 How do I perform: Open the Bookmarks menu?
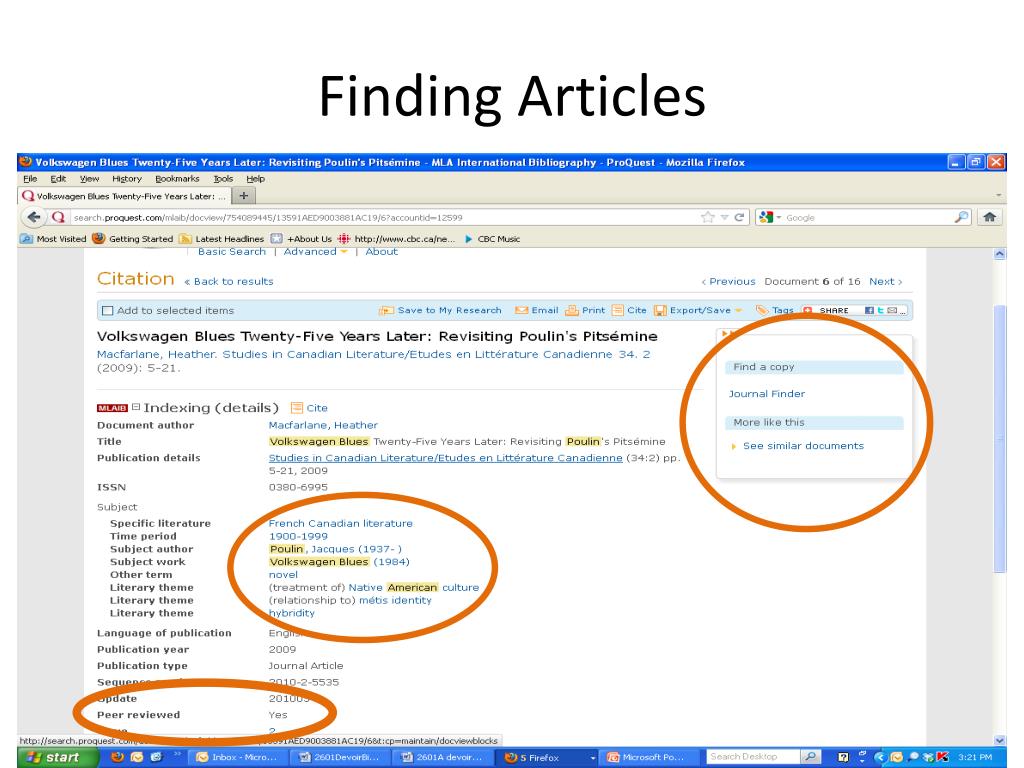(x=177, y=179)
